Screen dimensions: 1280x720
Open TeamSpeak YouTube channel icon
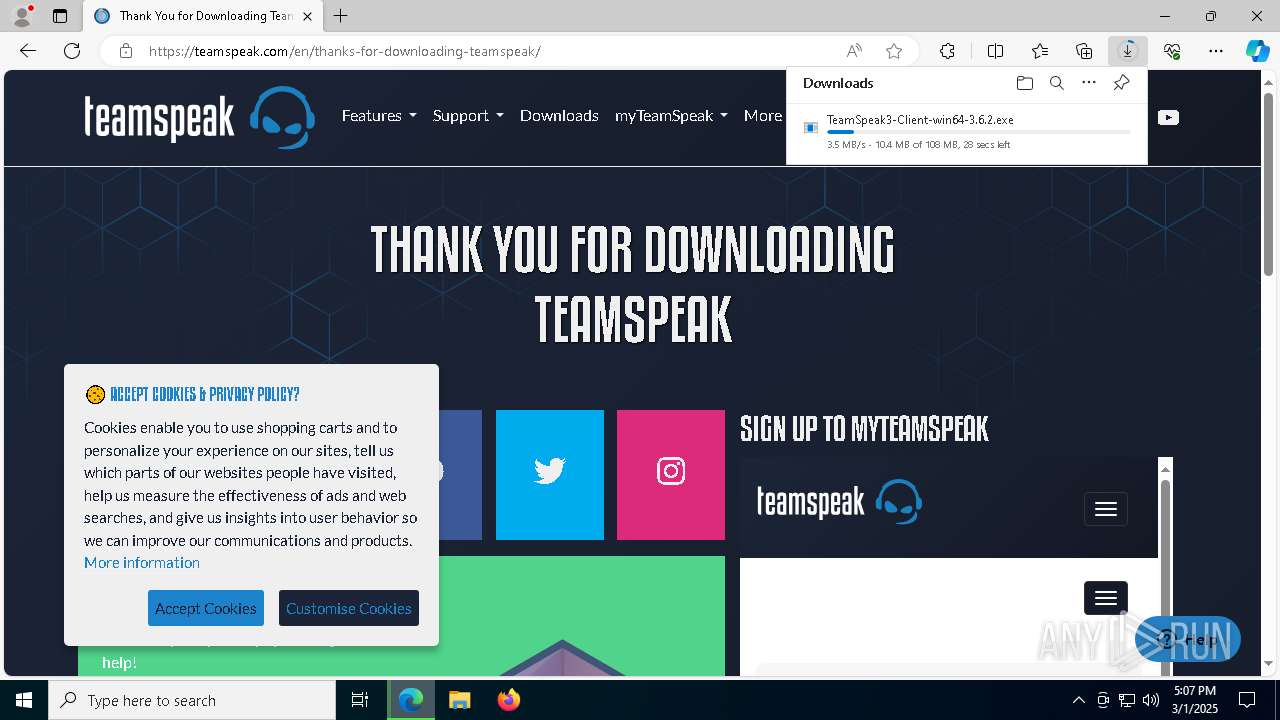(1168, 117)
